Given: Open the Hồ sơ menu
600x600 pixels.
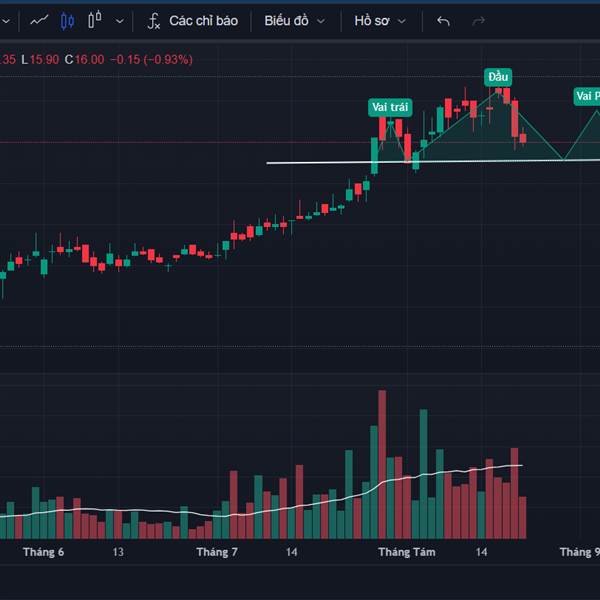Looking at the screenshot, I should [x=372, y=21].
